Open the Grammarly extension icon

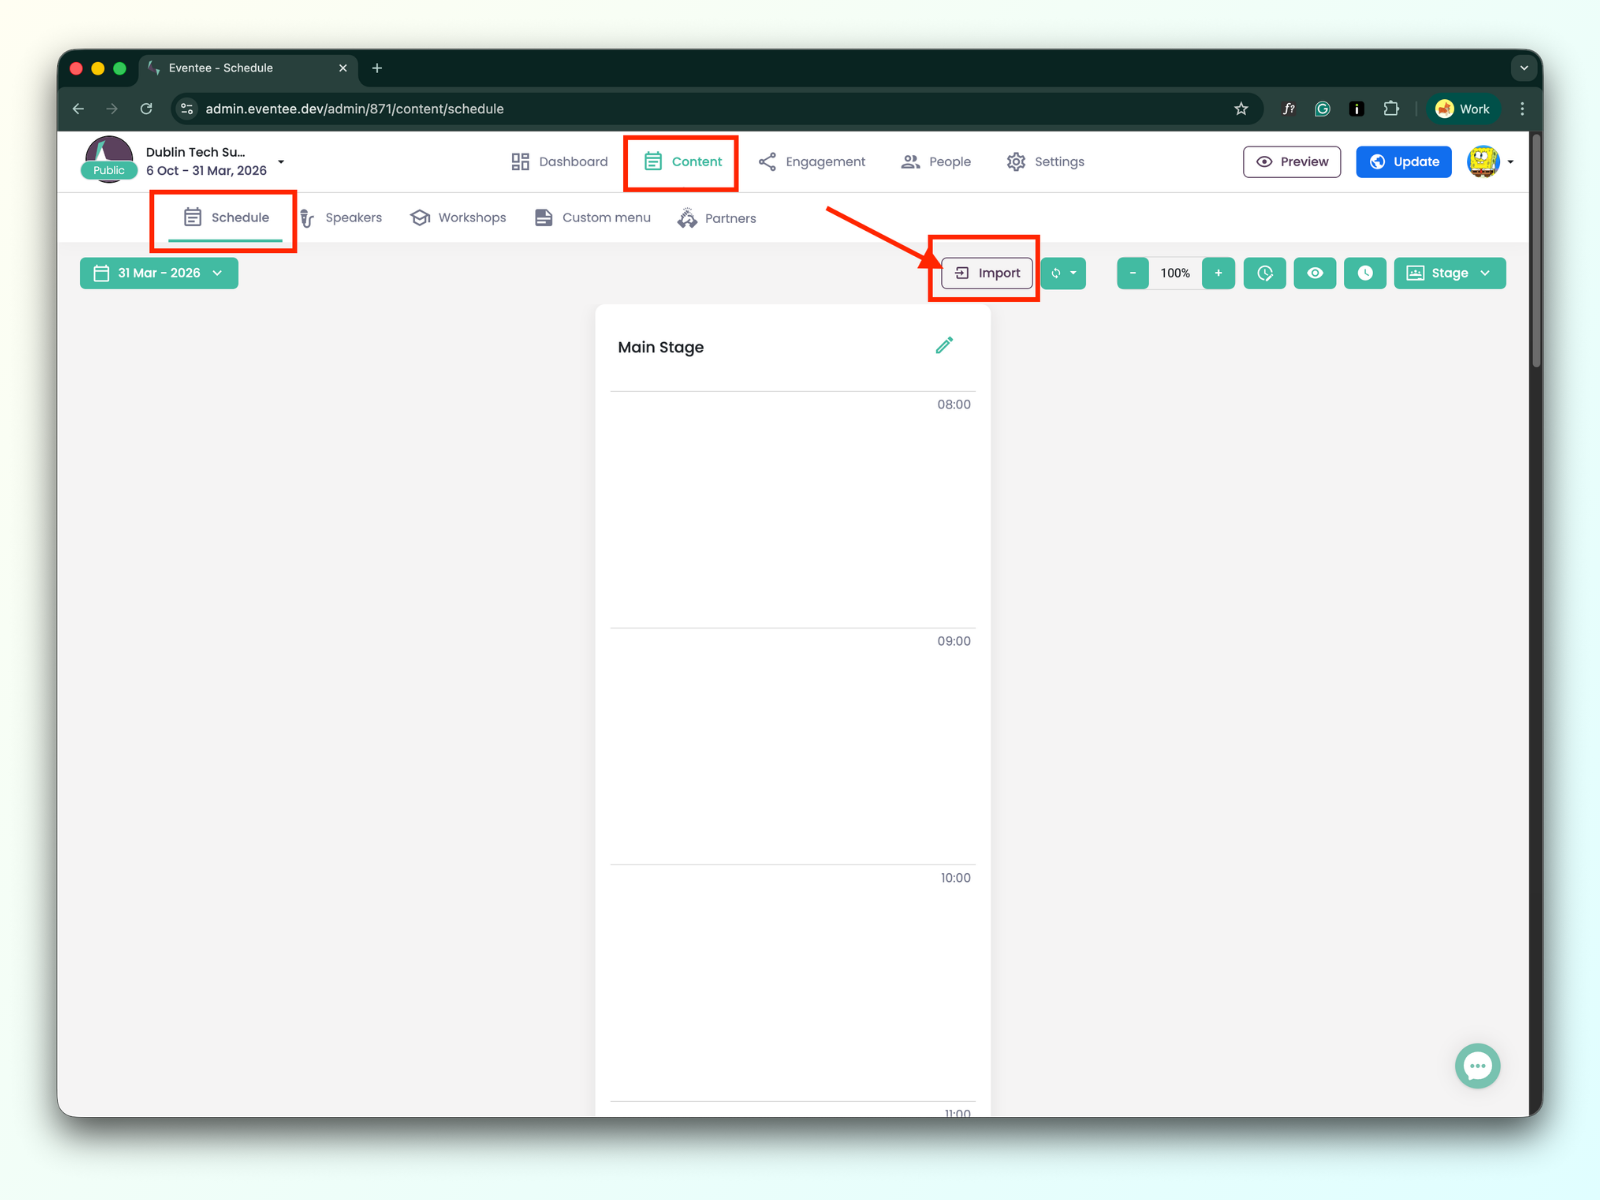[1323, 109]
